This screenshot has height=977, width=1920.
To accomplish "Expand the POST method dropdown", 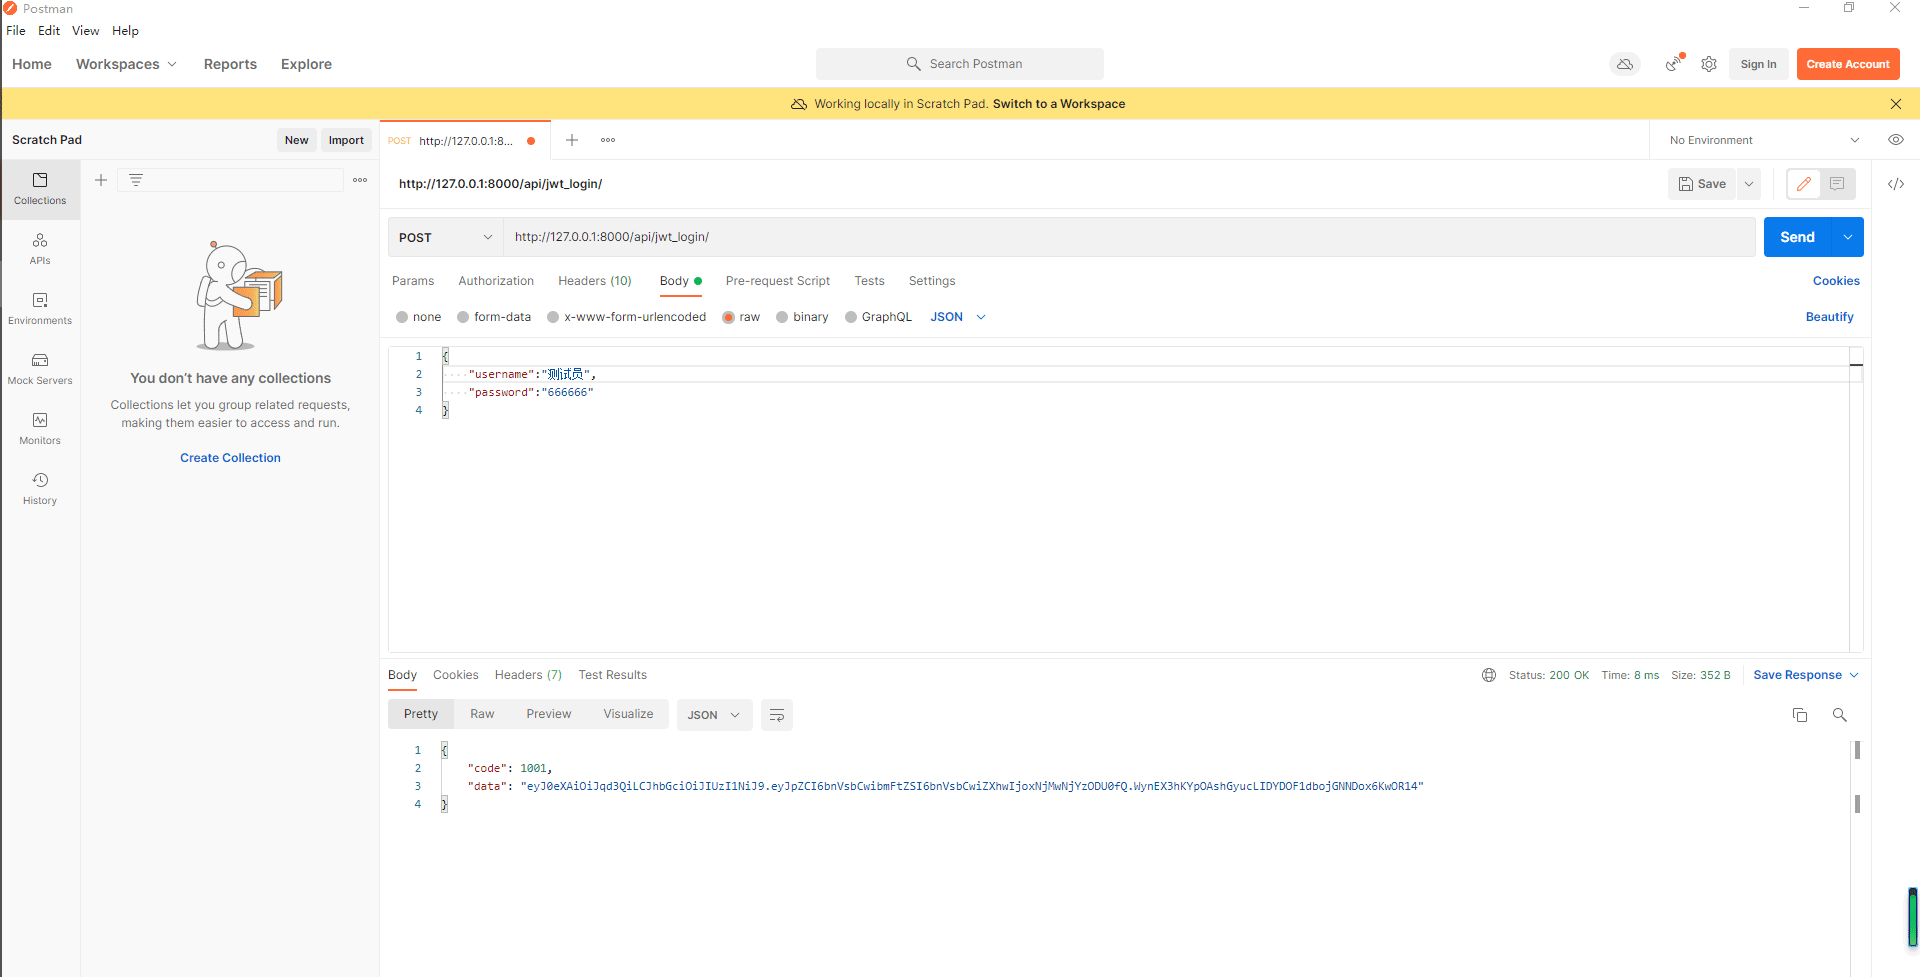I will click(446, 237).
